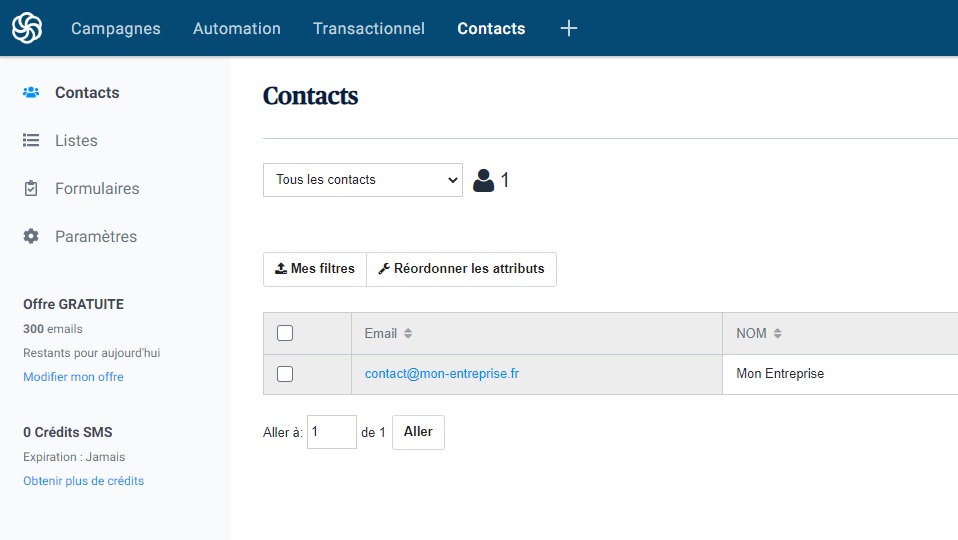Image resolution: width=958 pixels, height=540 pixels.
Task: Click the Email column sort arrows
Action: point(408,334)
